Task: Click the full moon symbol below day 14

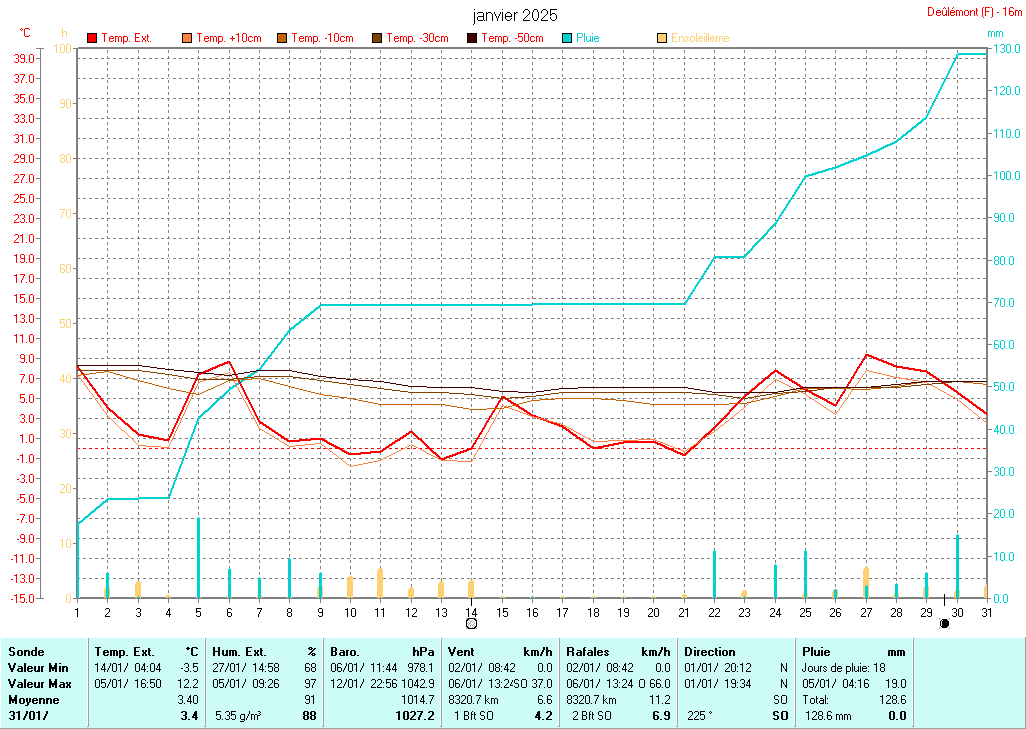Action: click(471, 623)
